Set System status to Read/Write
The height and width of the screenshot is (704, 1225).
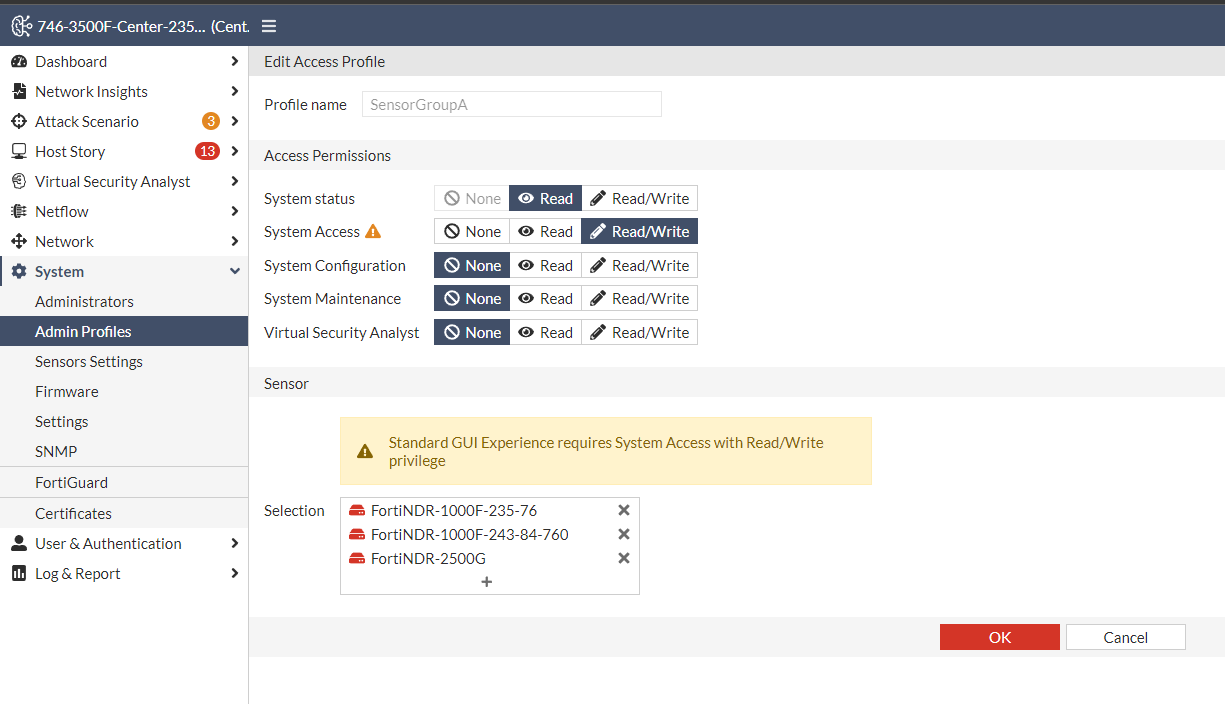(640, 198)
